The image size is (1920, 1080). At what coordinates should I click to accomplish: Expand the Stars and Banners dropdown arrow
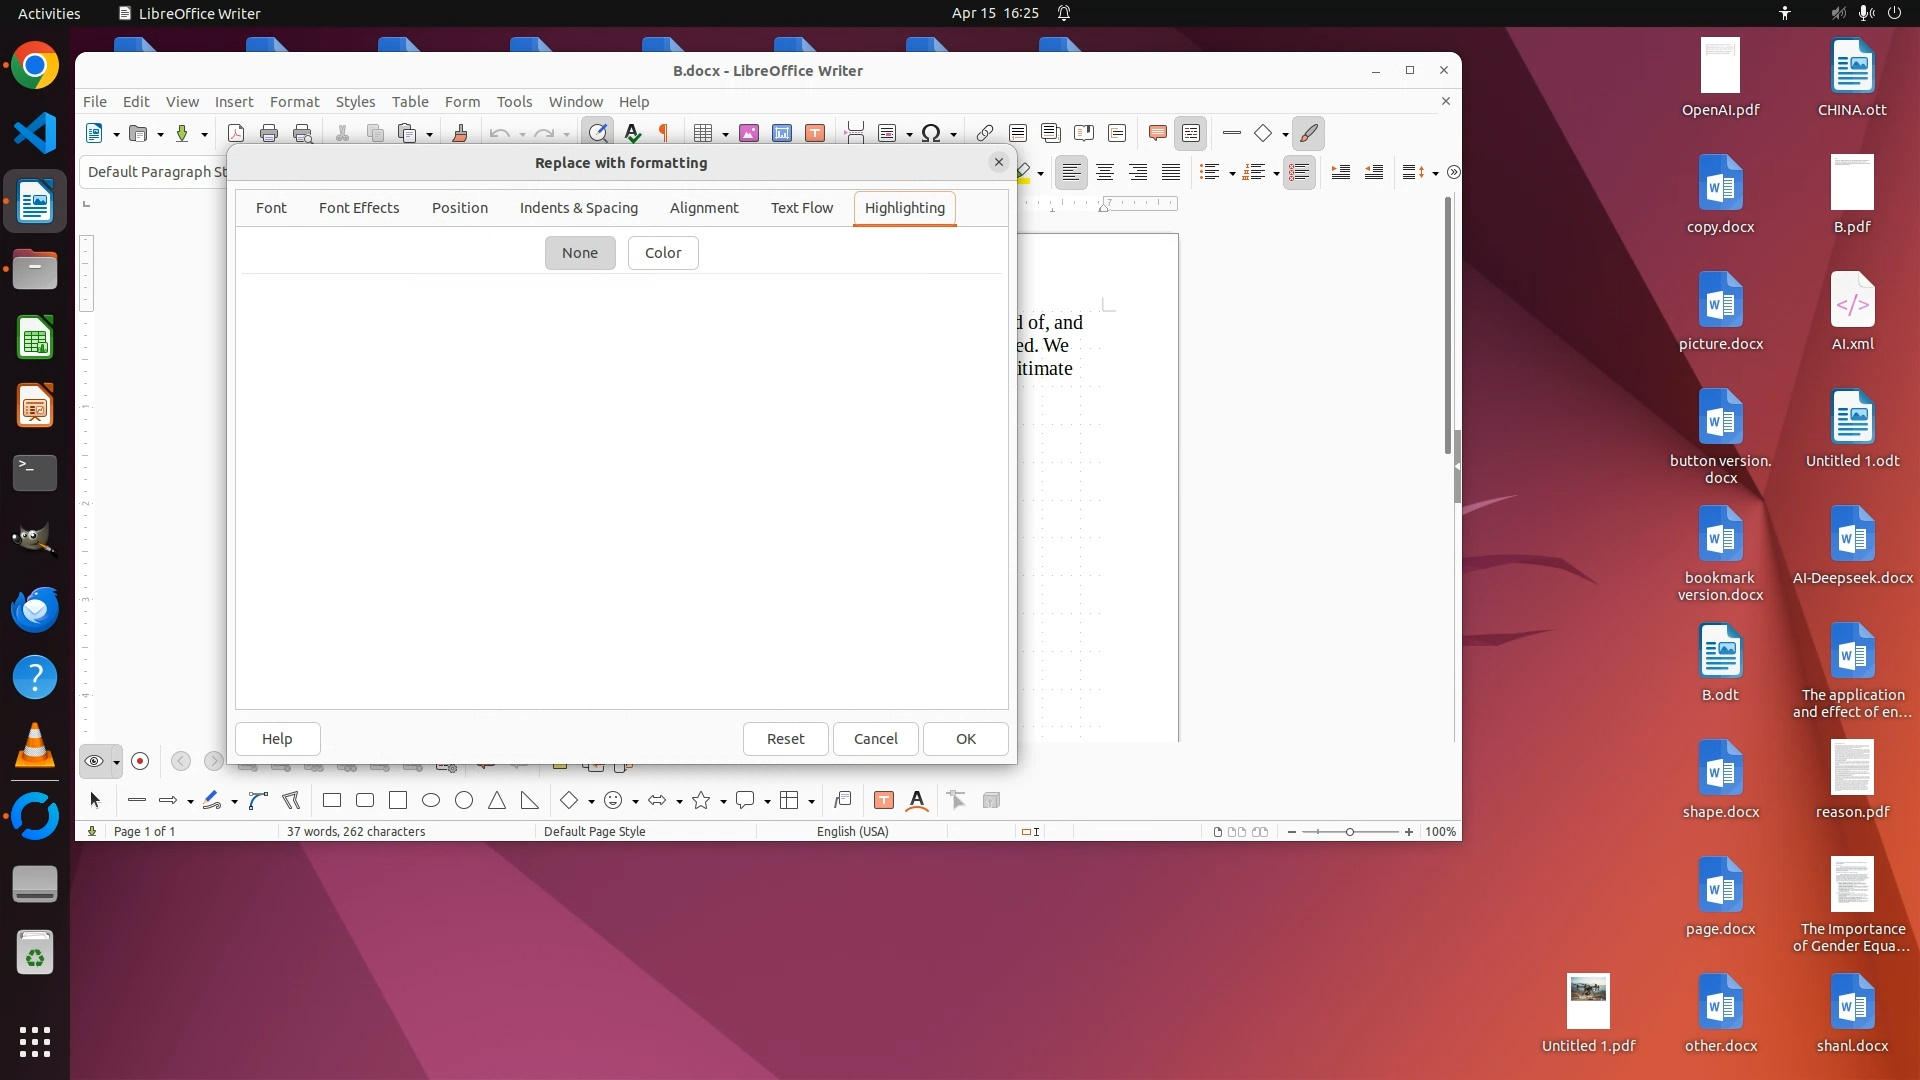pos(723,801)
